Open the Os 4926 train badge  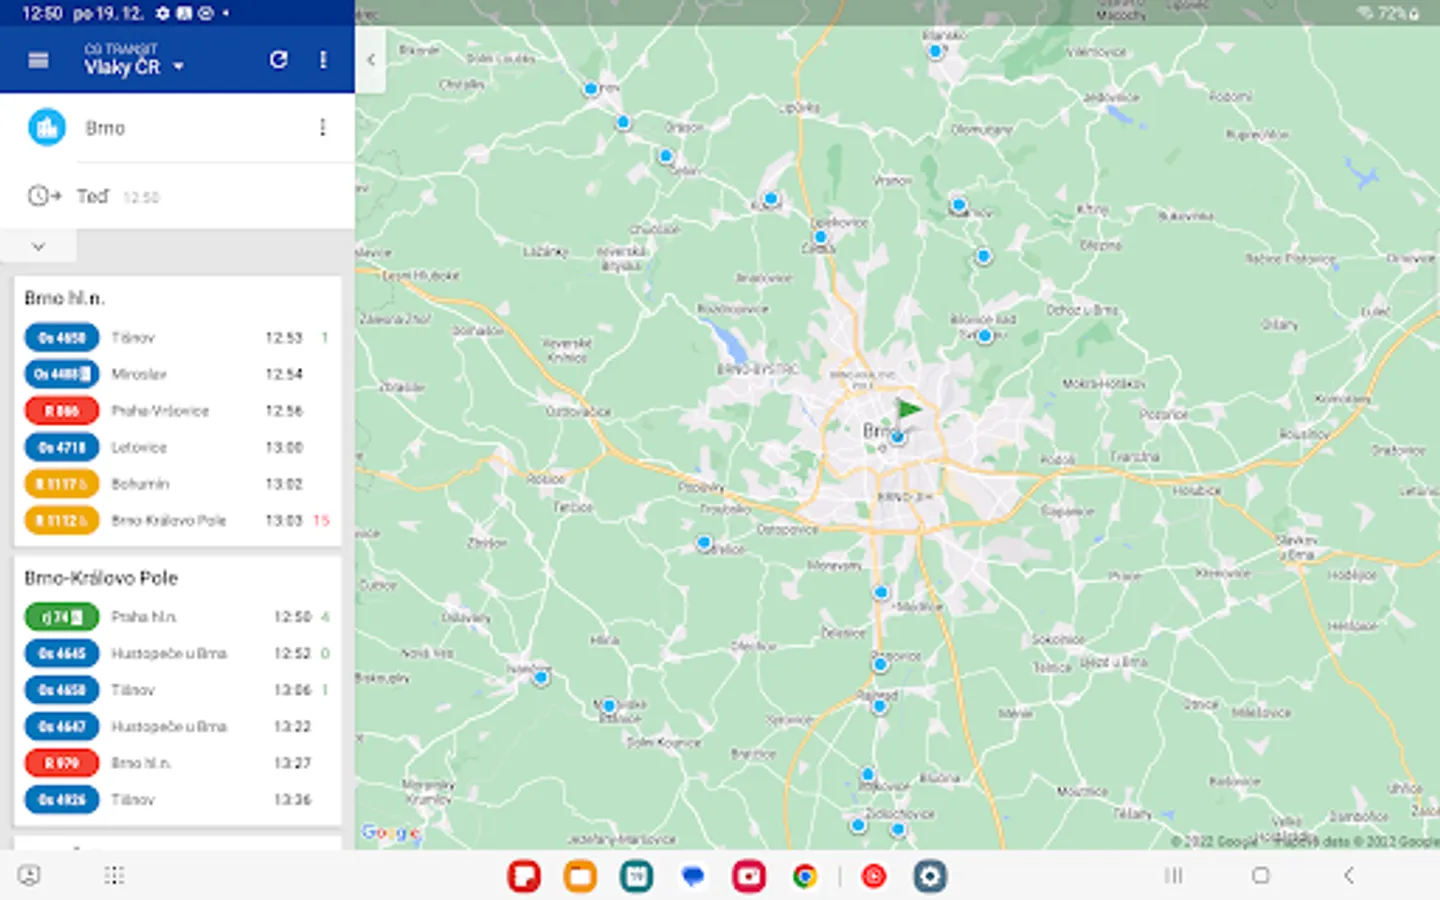pyautogui.click(x=62, y=800)
